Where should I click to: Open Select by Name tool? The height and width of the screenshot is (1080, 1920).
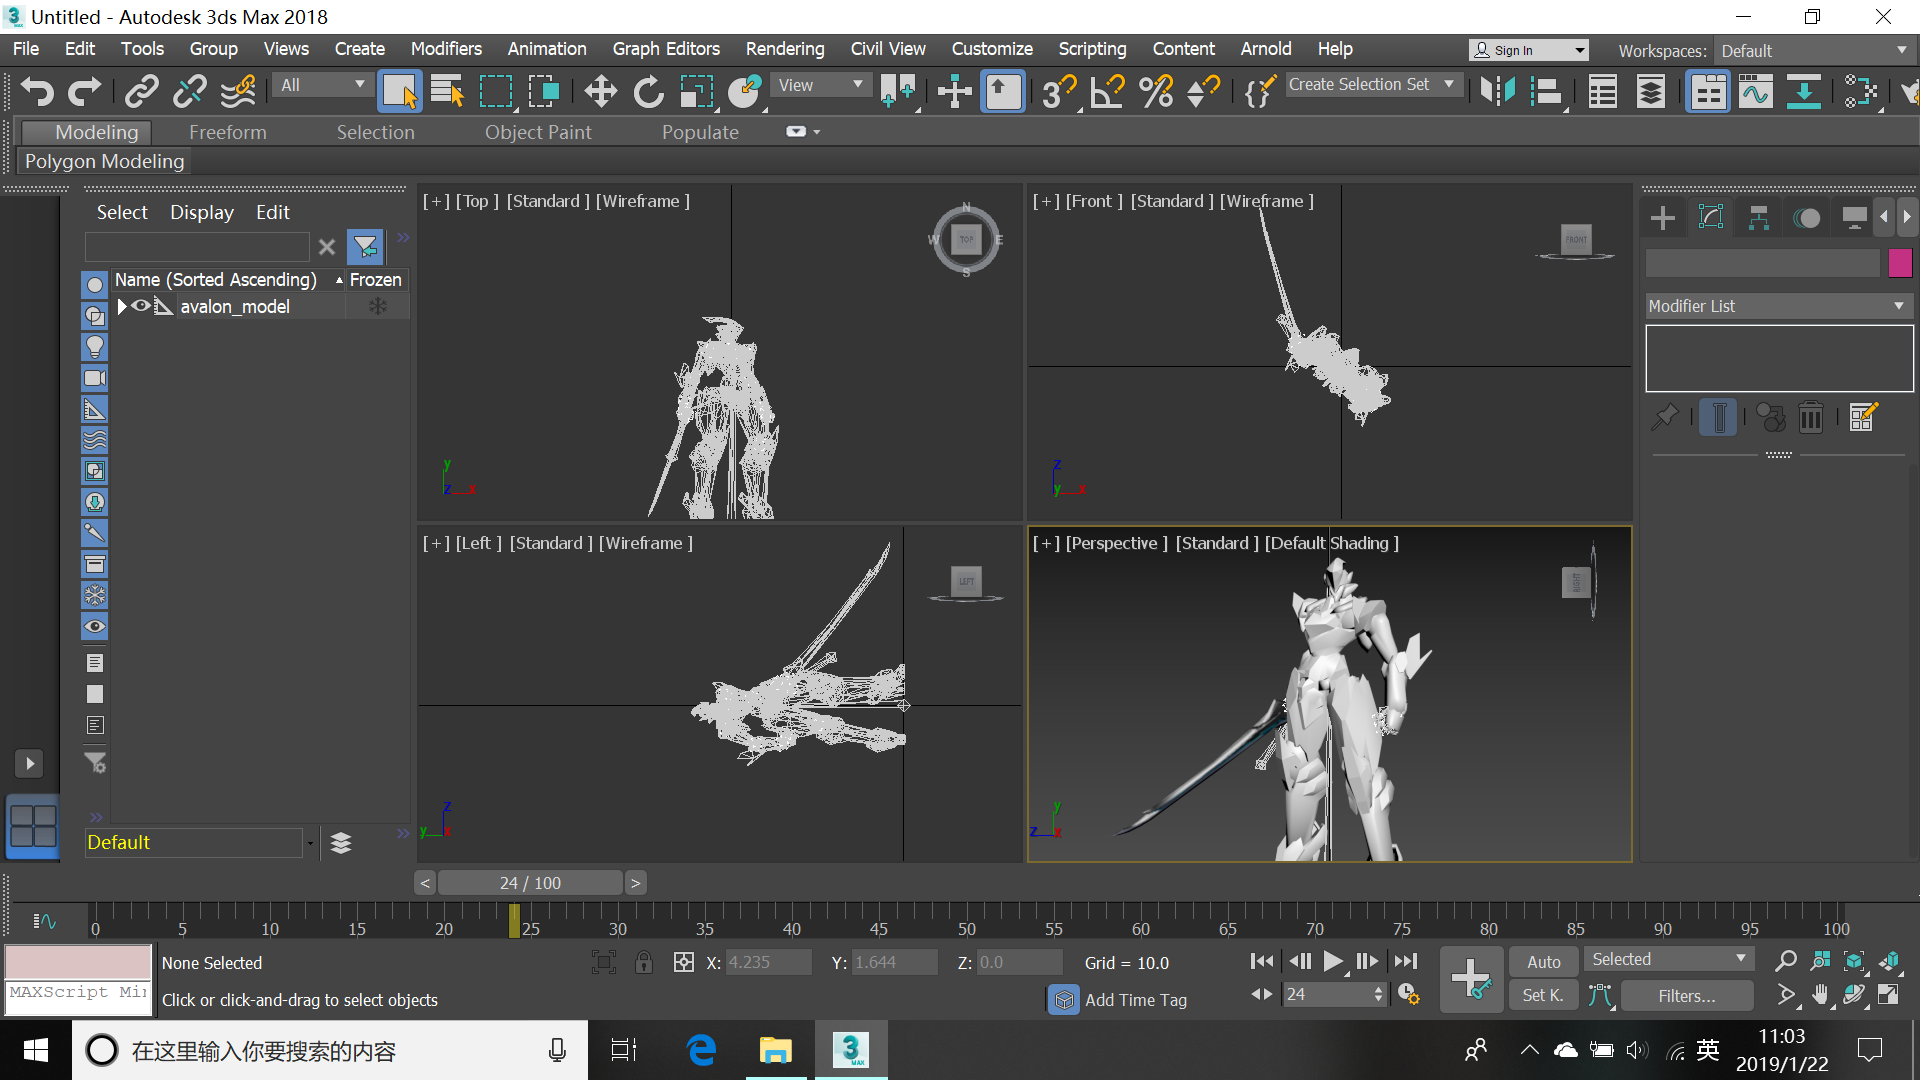pos(447,91)
